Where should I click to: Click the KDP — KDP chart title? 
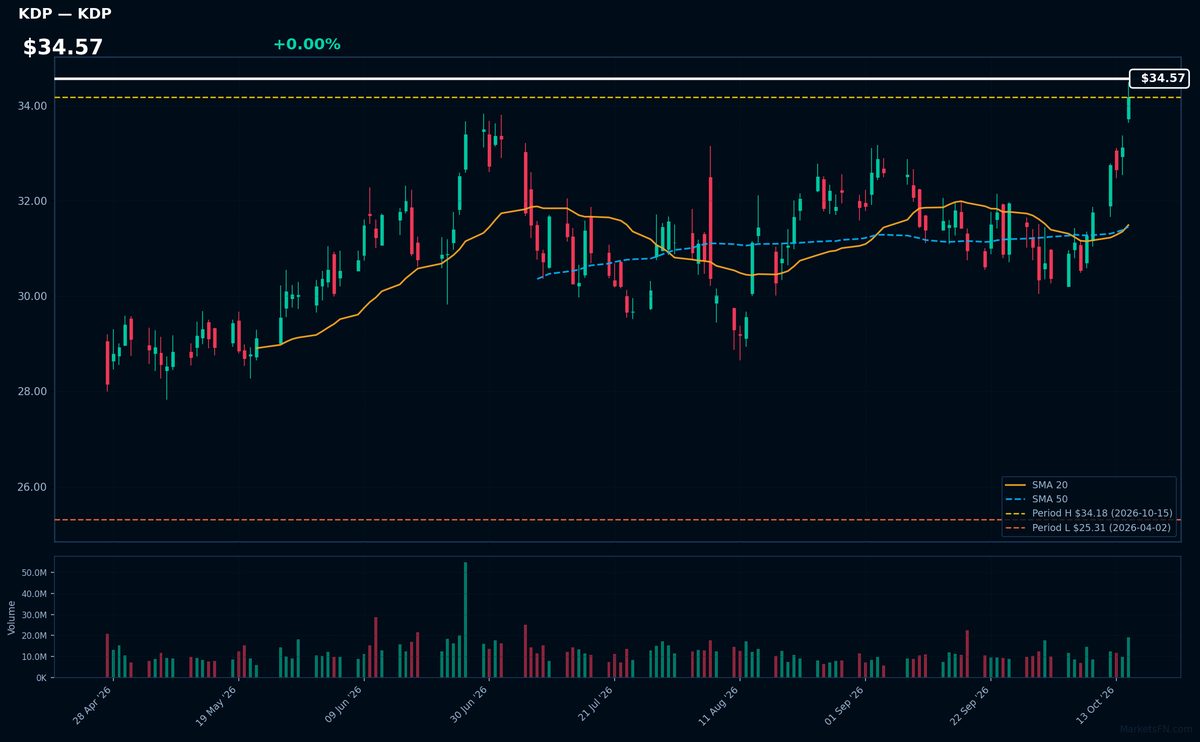point(65,14)
